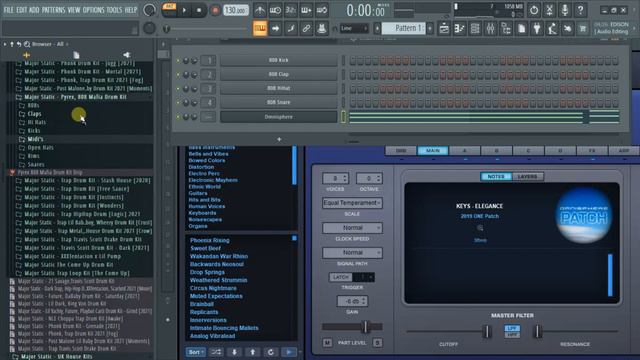640x360 pixels.
Task: Open the TOOLS menu
Action: coord(114,10)
